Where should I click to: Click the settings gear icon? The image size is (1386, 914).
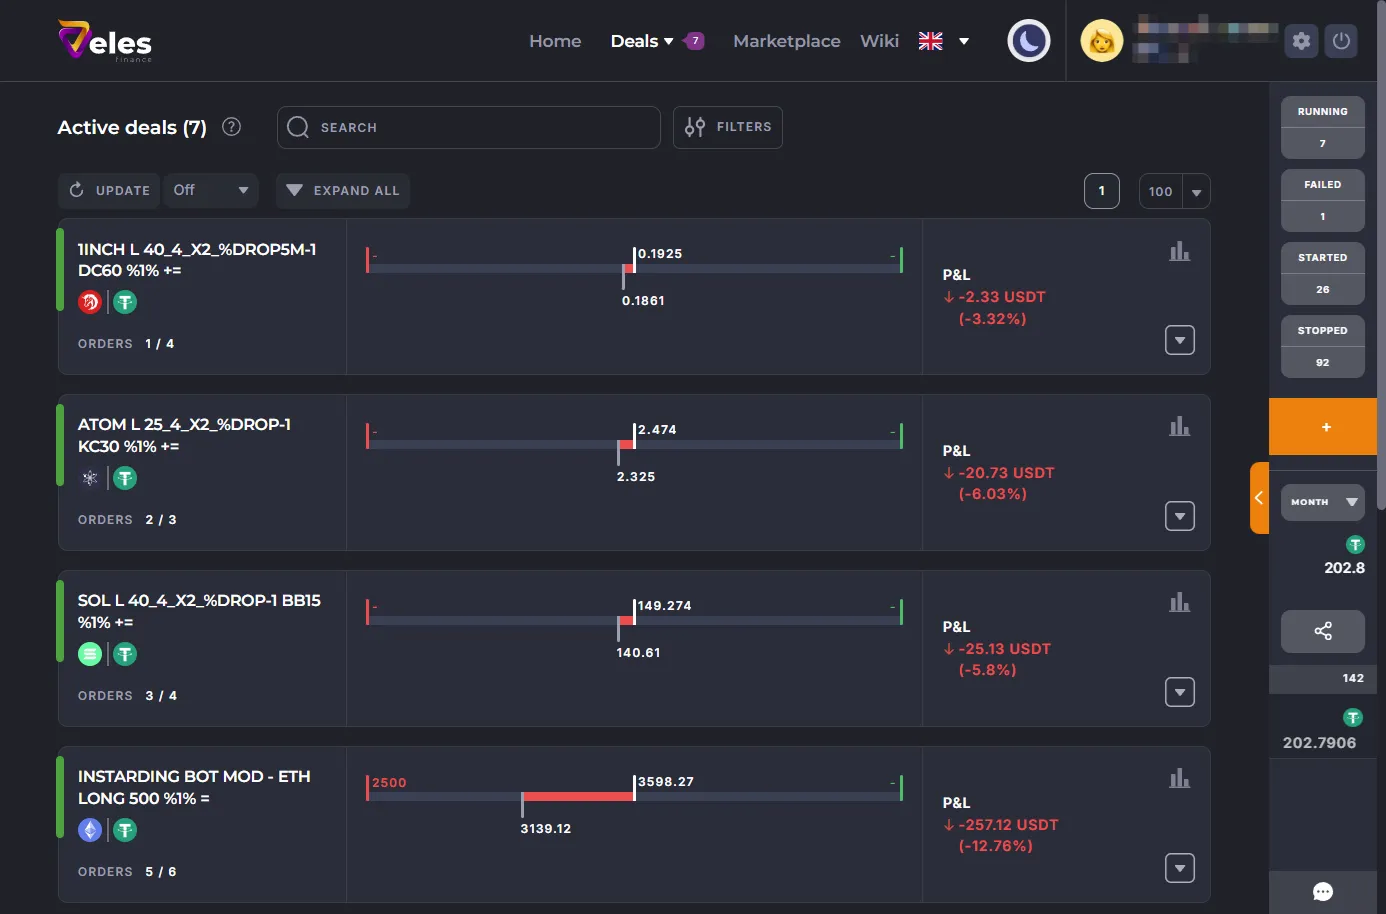[x=1301, y=41]
